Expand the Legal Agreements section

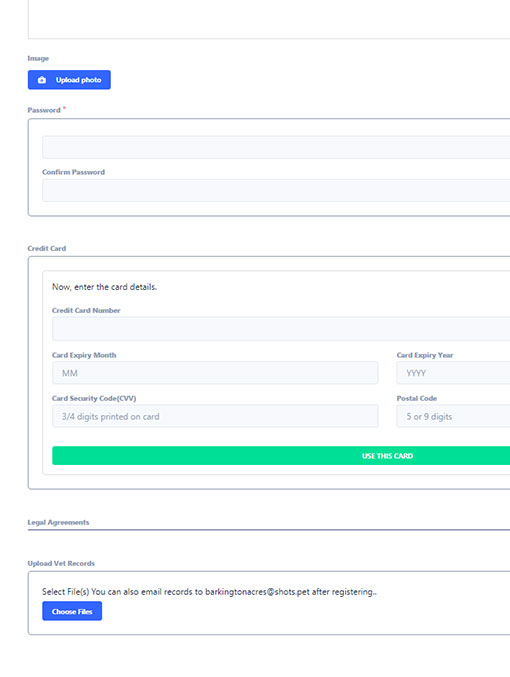coord(58,522)
